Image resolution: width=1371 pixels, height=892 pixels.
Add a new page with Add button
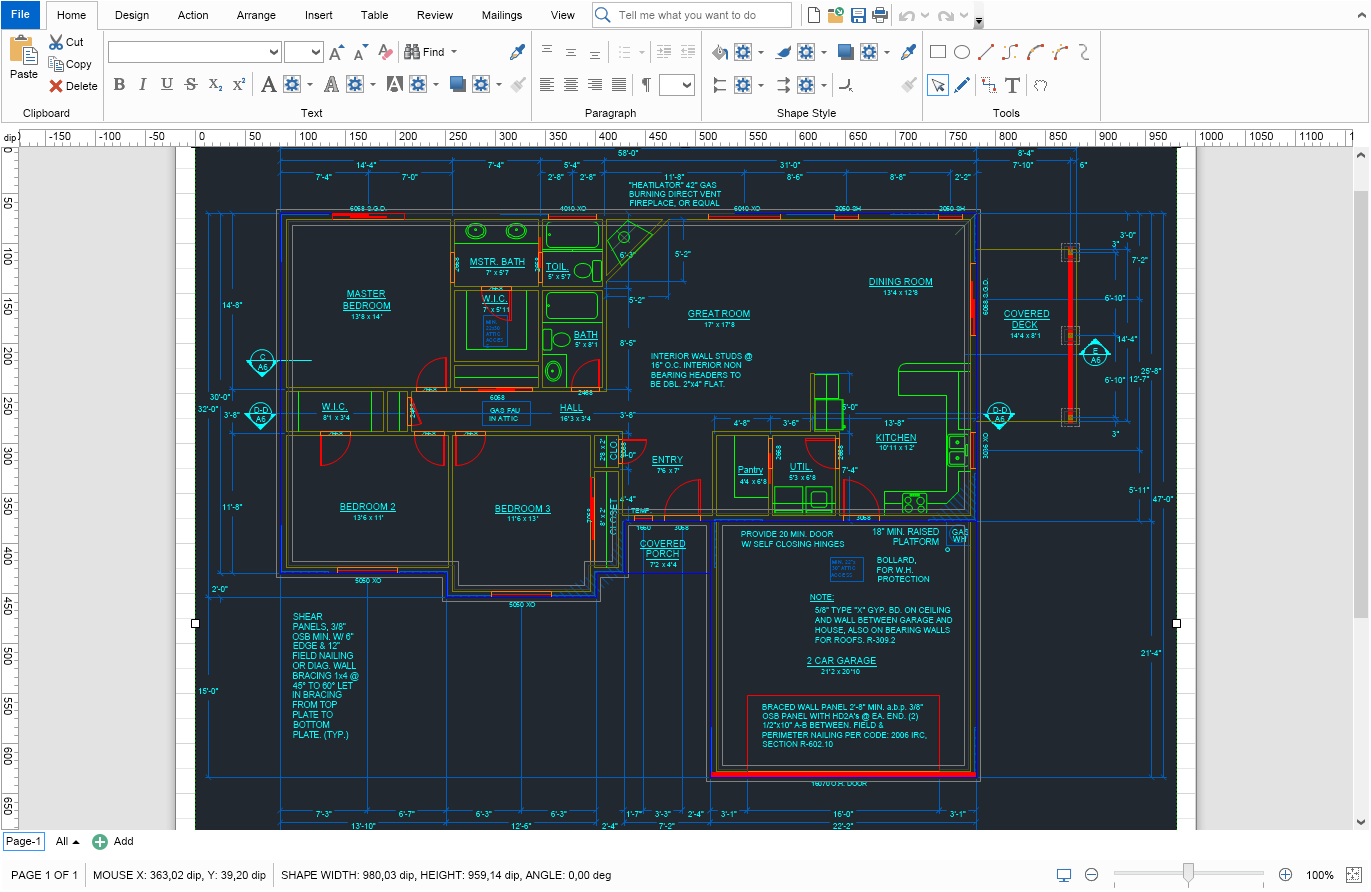[113, 842]
